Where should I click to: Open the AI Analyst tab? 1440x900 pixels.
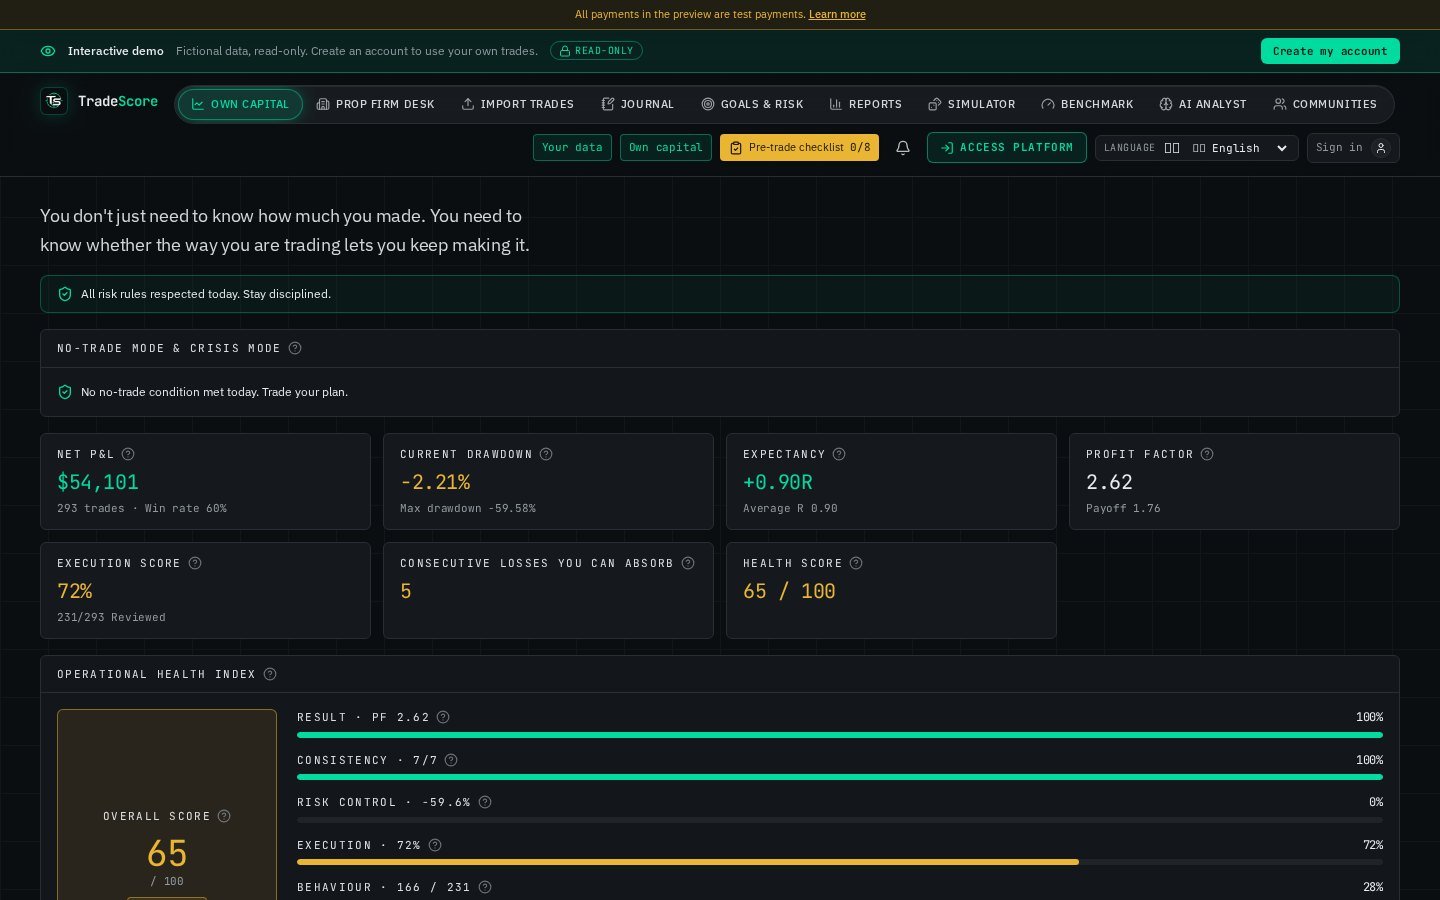click(x=1203, y=104)
